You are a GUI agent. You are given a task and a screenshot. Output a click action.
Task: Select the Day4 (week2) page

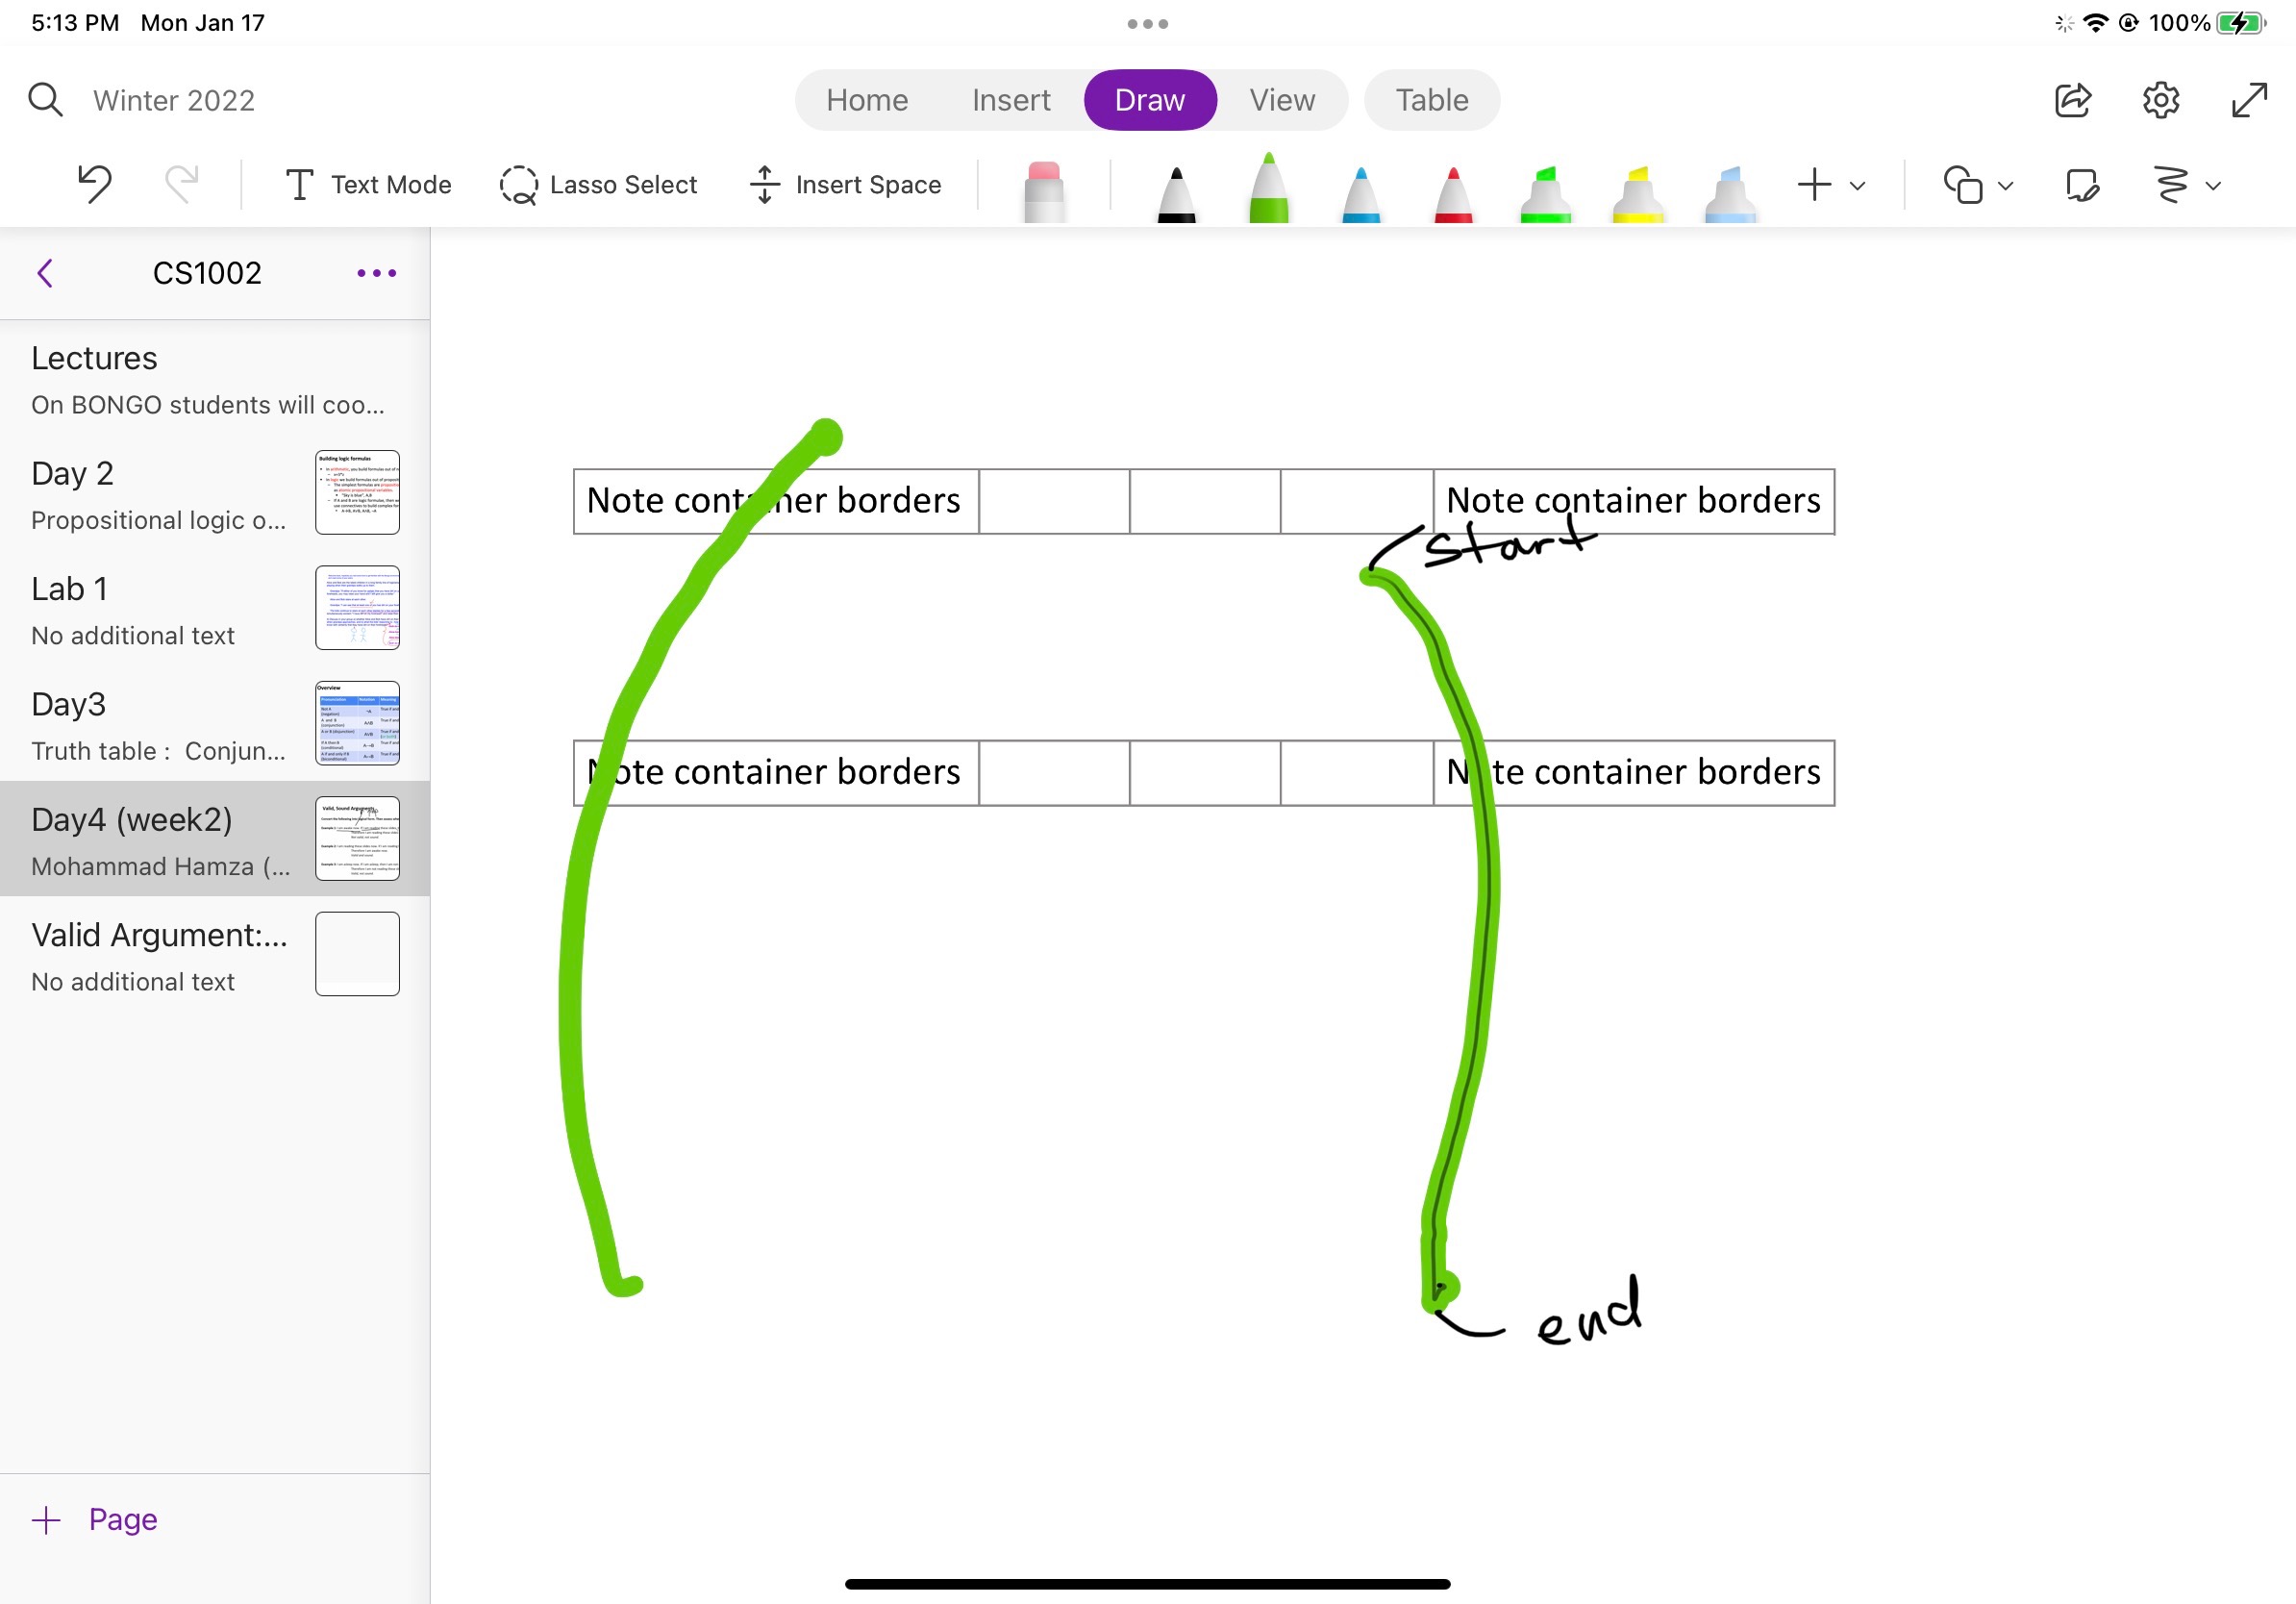click(215, 839)
